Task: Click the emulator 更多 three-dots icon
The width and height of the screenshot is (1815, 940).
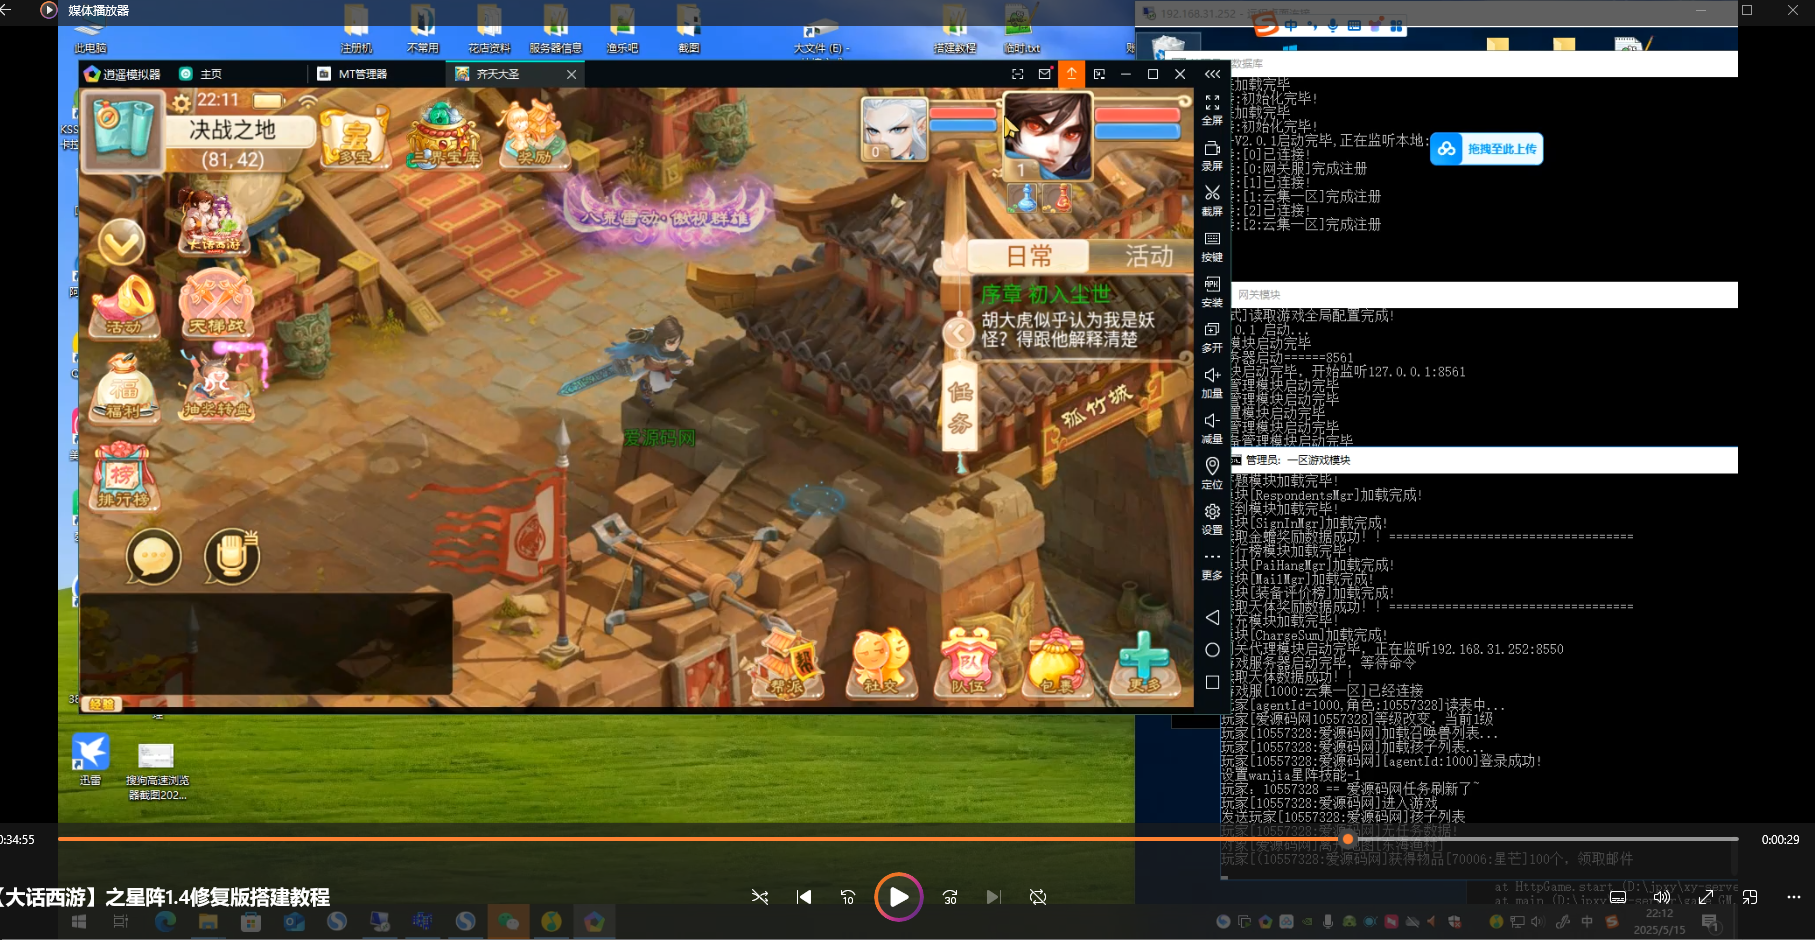Action: 1212,565
